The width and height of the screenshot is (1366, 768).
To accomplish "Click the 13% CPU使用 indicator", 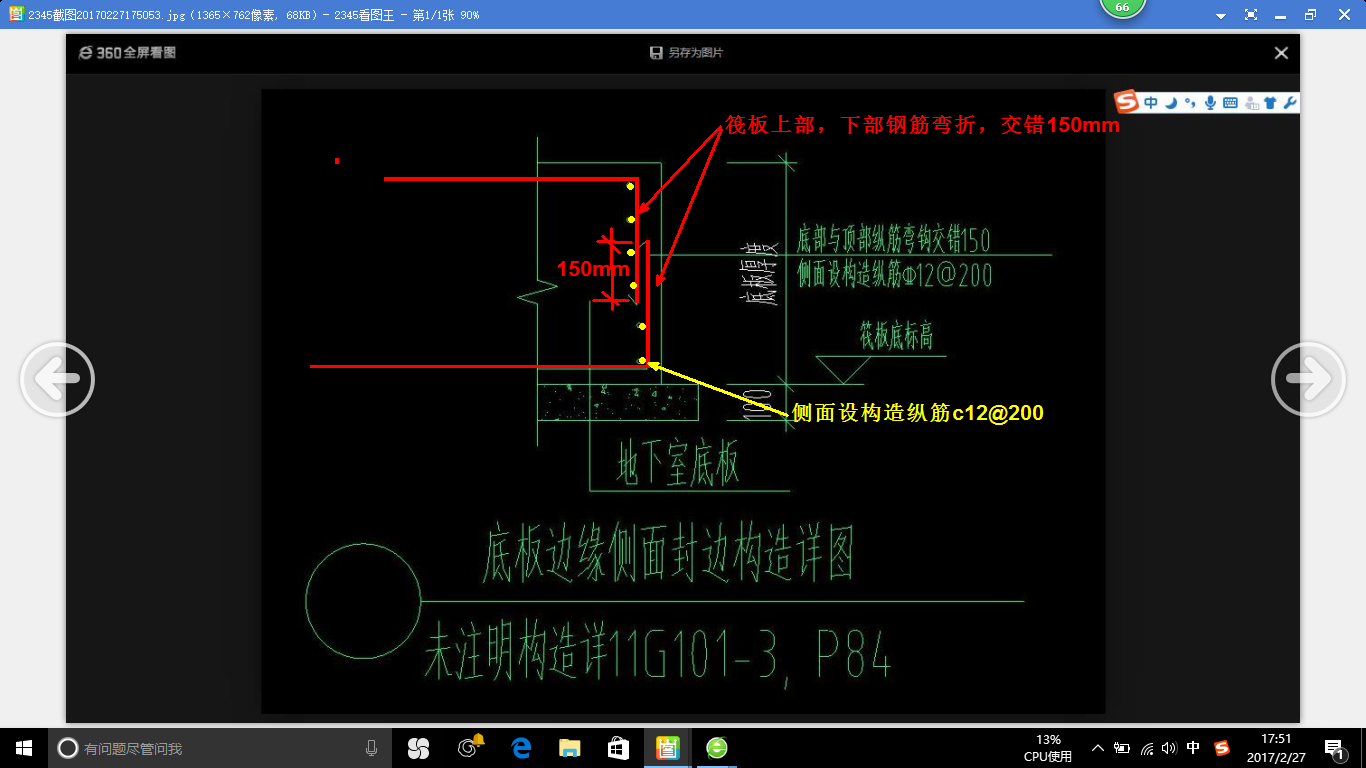I will [1048, 748].
